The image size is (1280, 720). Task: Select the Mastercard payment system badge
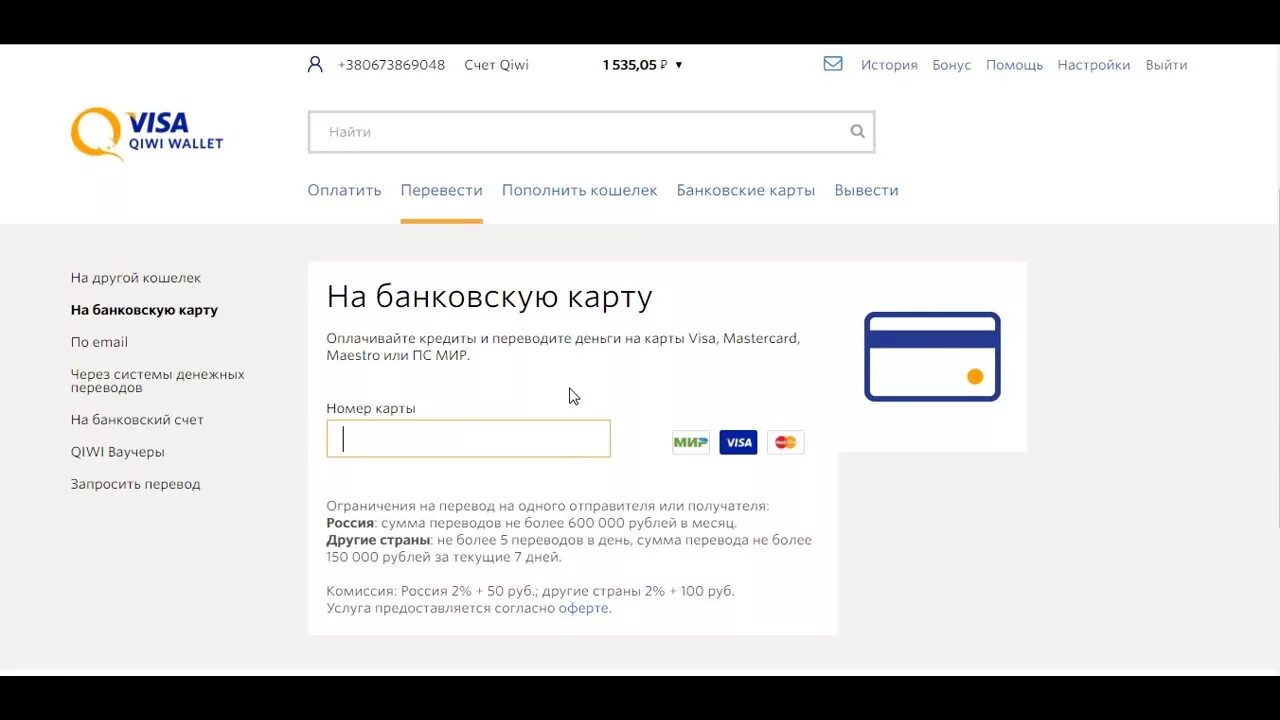785,442
